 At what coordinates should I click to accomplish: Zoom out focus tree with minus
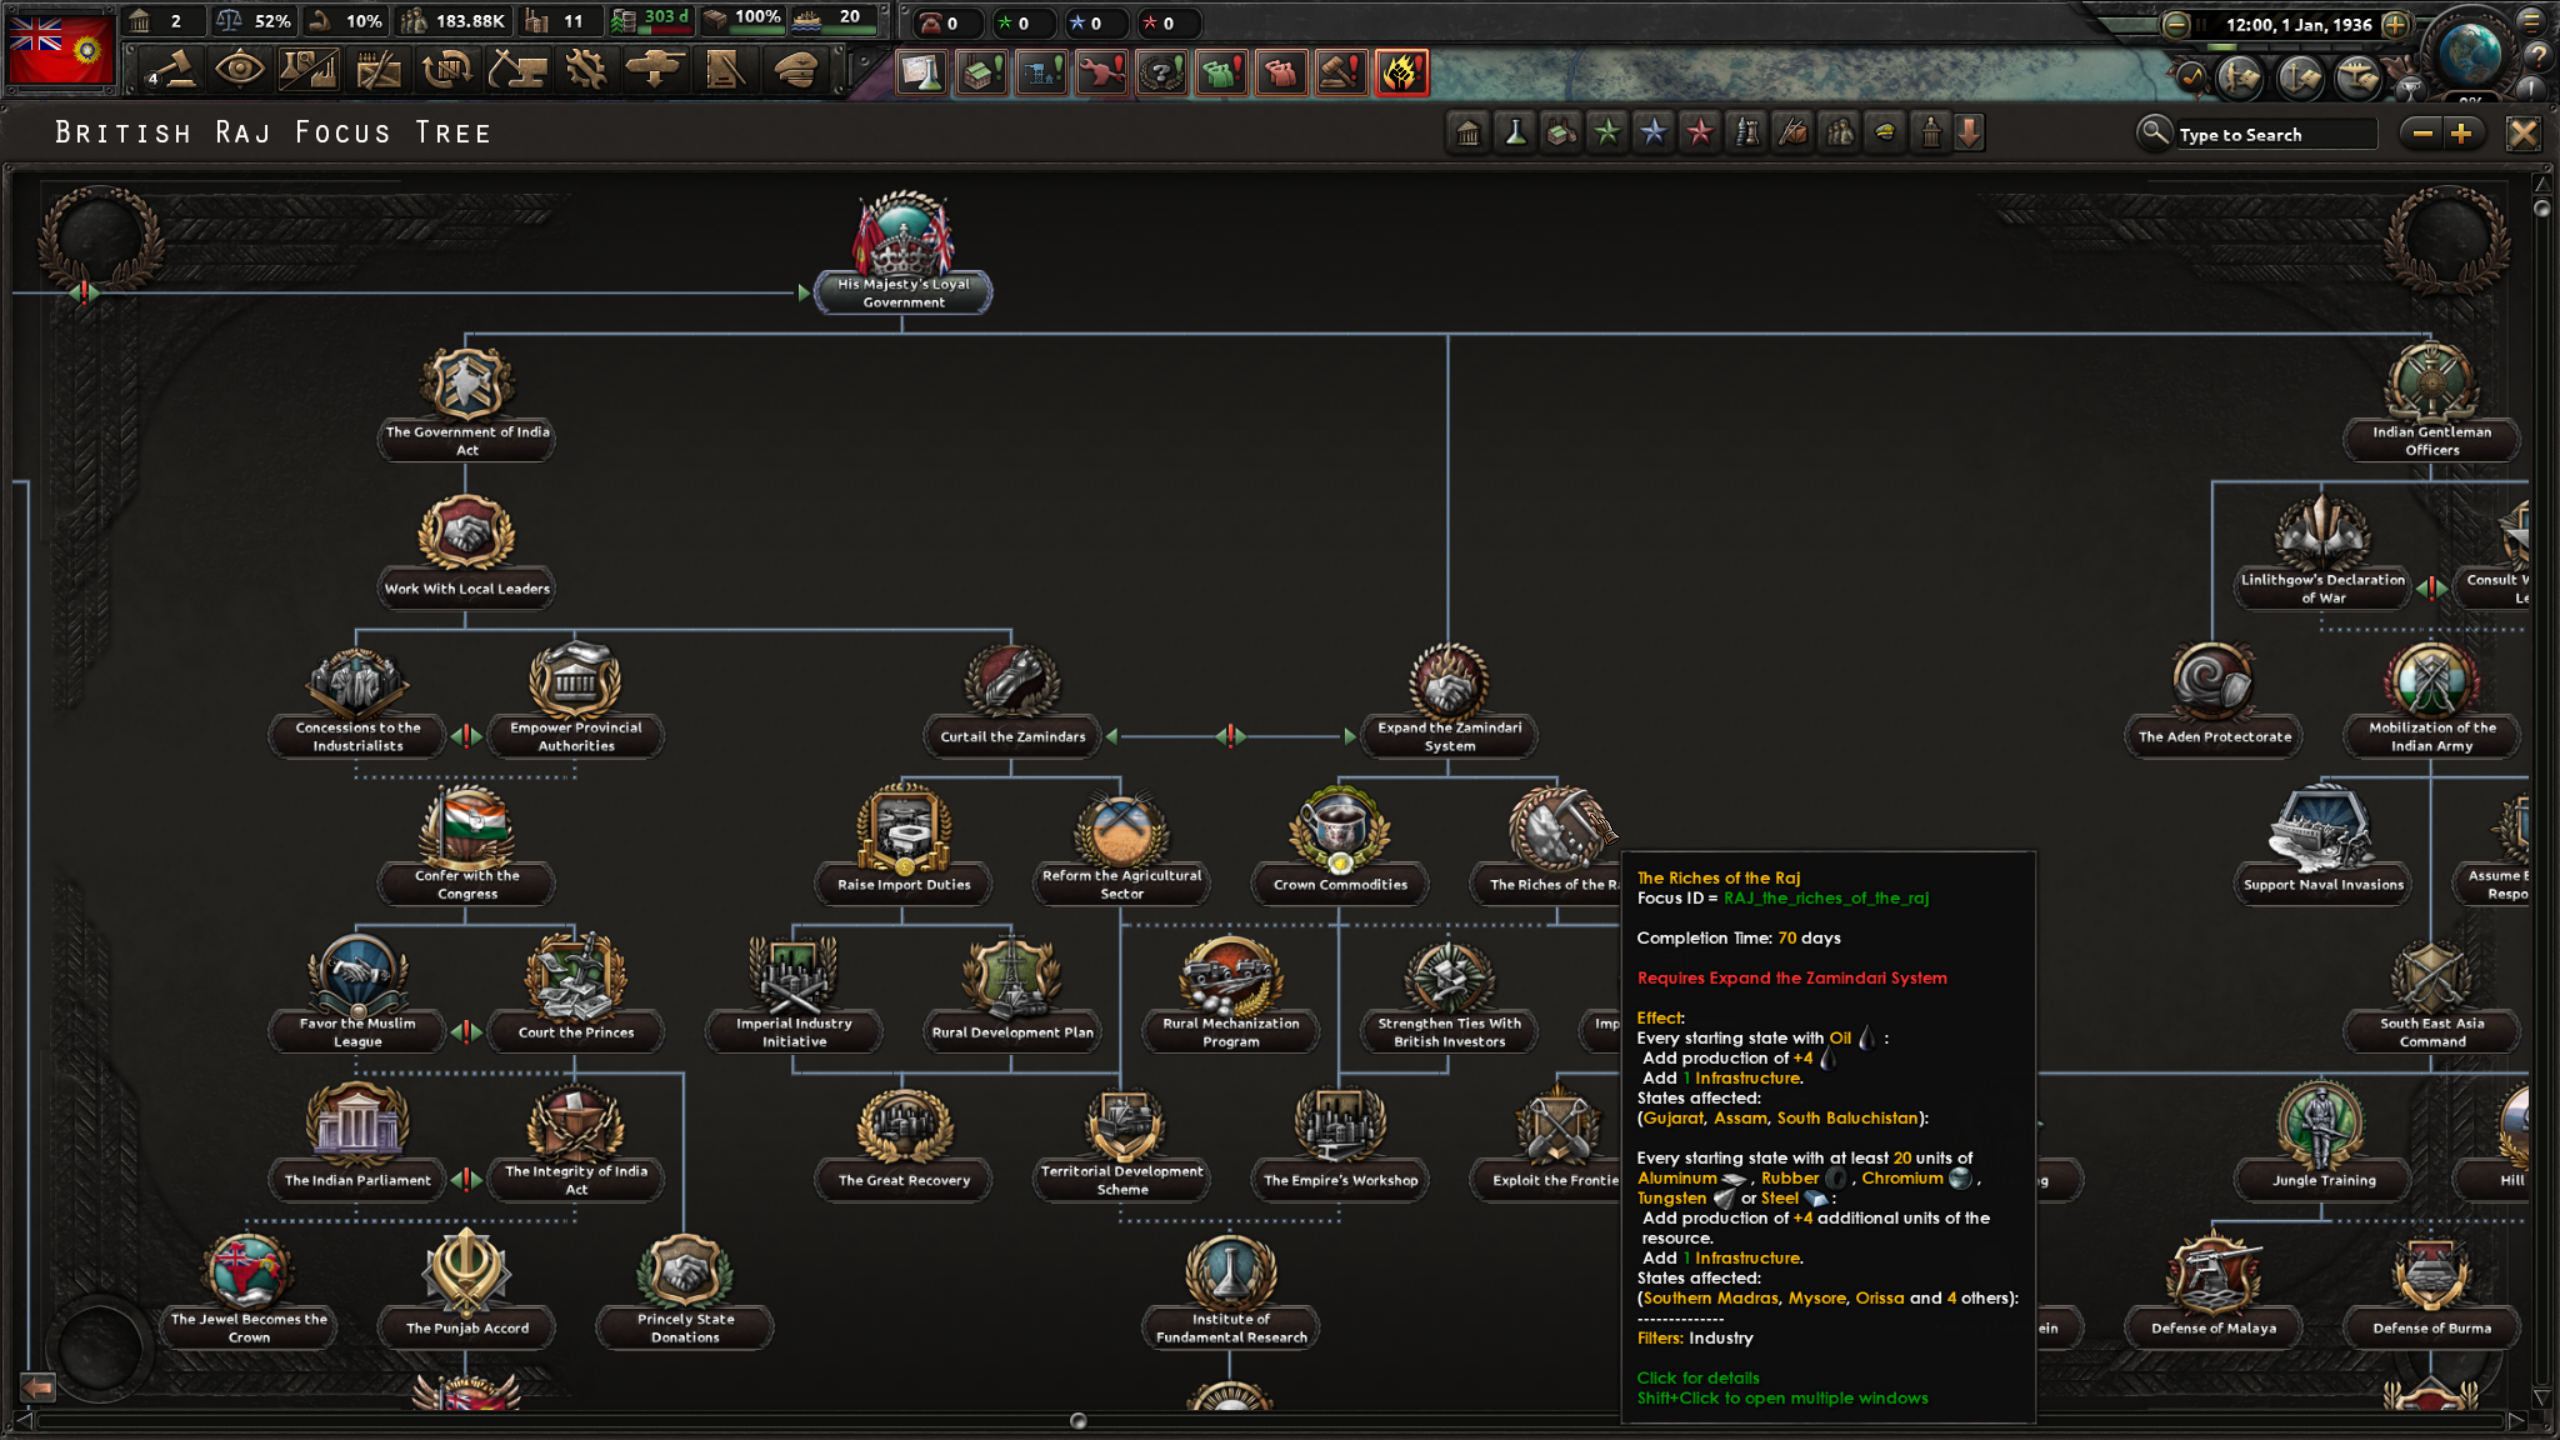tap(2422, 133)
